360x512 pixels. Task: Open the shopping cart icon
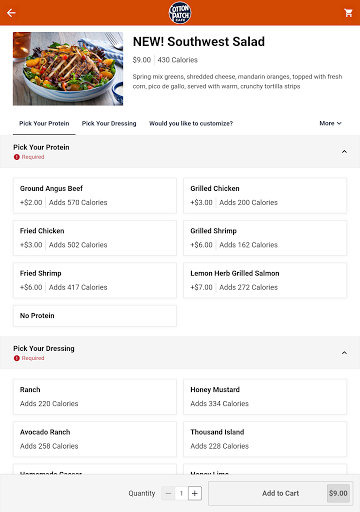click(348, 13)
